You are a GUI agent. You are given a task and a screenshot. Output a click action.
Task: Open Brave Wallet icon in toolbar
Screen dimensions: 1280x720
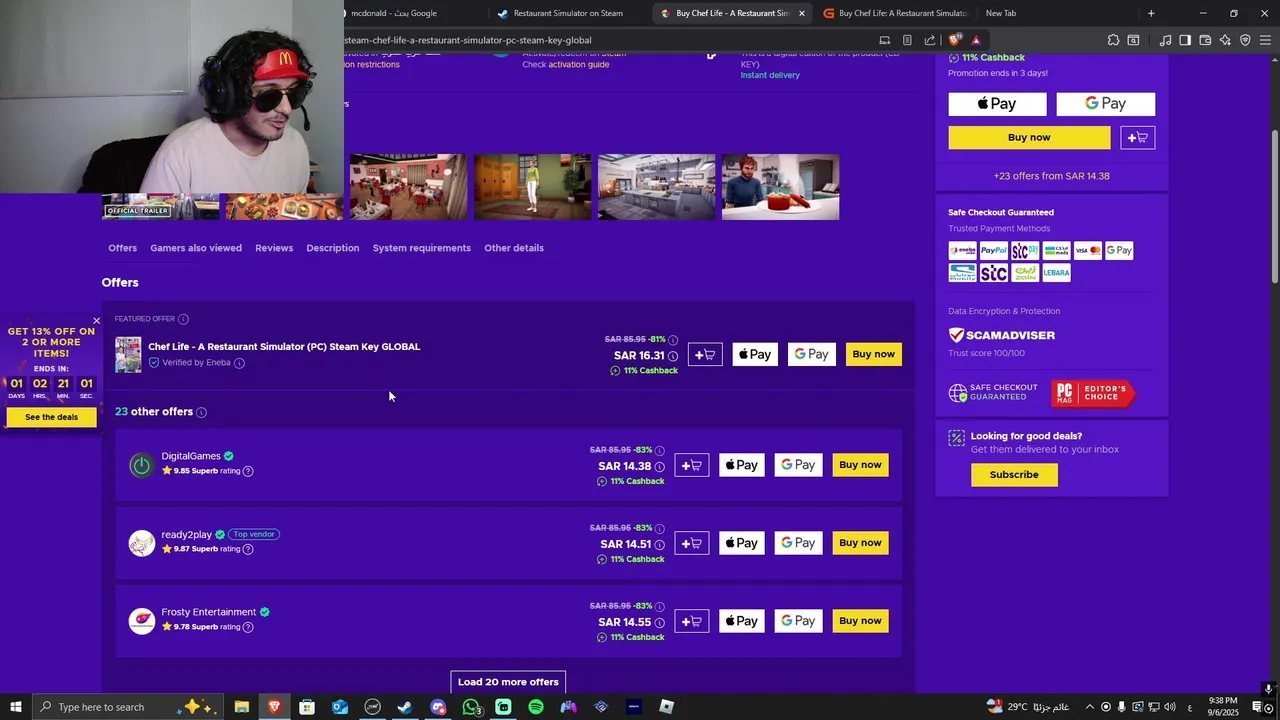click(1205, 40)
